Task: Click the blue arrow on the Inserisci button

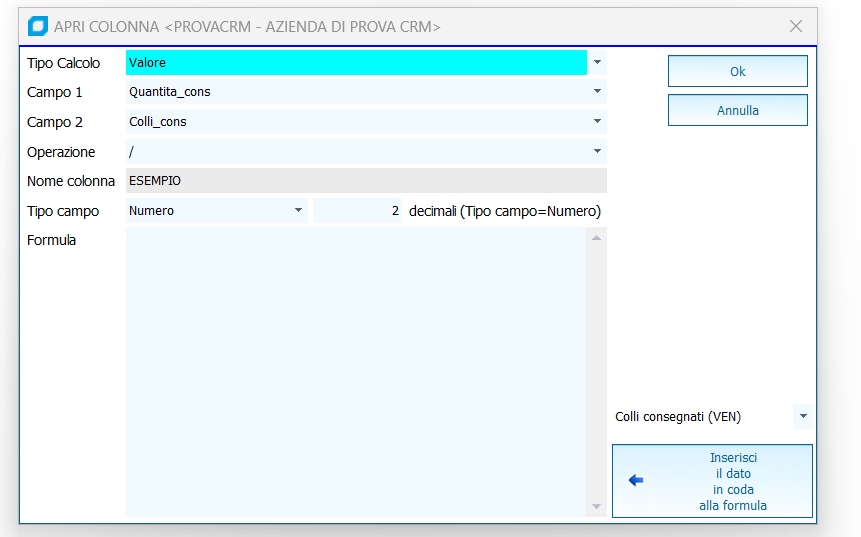Action: 636,480
